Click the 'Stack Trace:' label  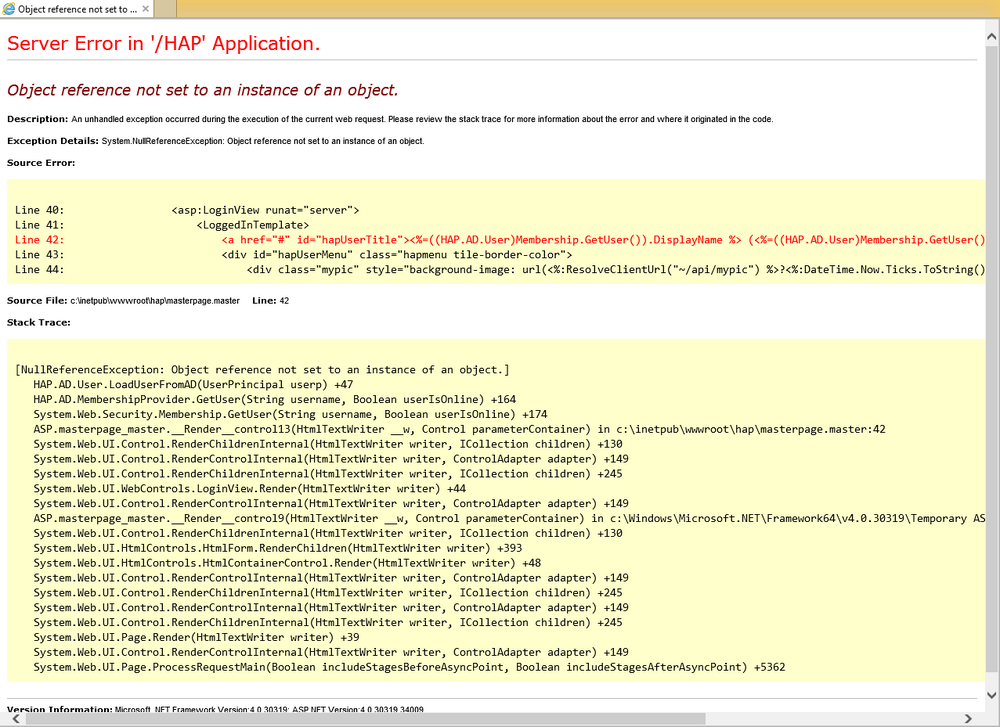pyautogui.click(x=39, y=323)
